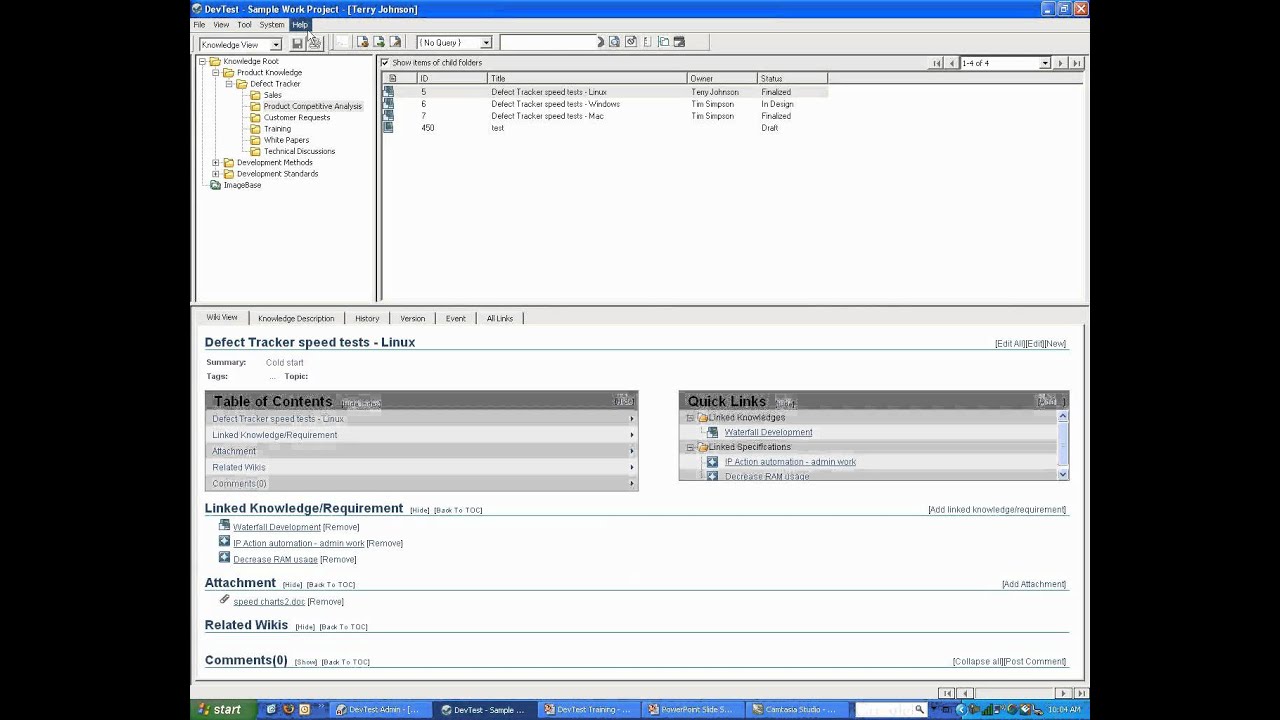The image size is (1280, 720).
Task: Select Technical Discussions folder in tree
Action: 299,151
